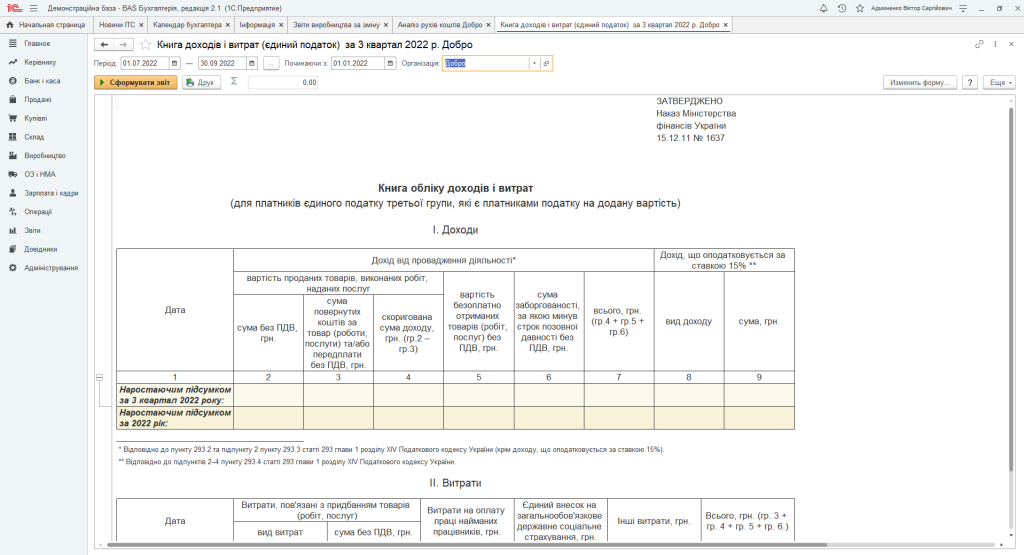The height and width of the screenshot is (555, 1024).
Task: Add report to favorites star icon
Action: coord(146,44)
